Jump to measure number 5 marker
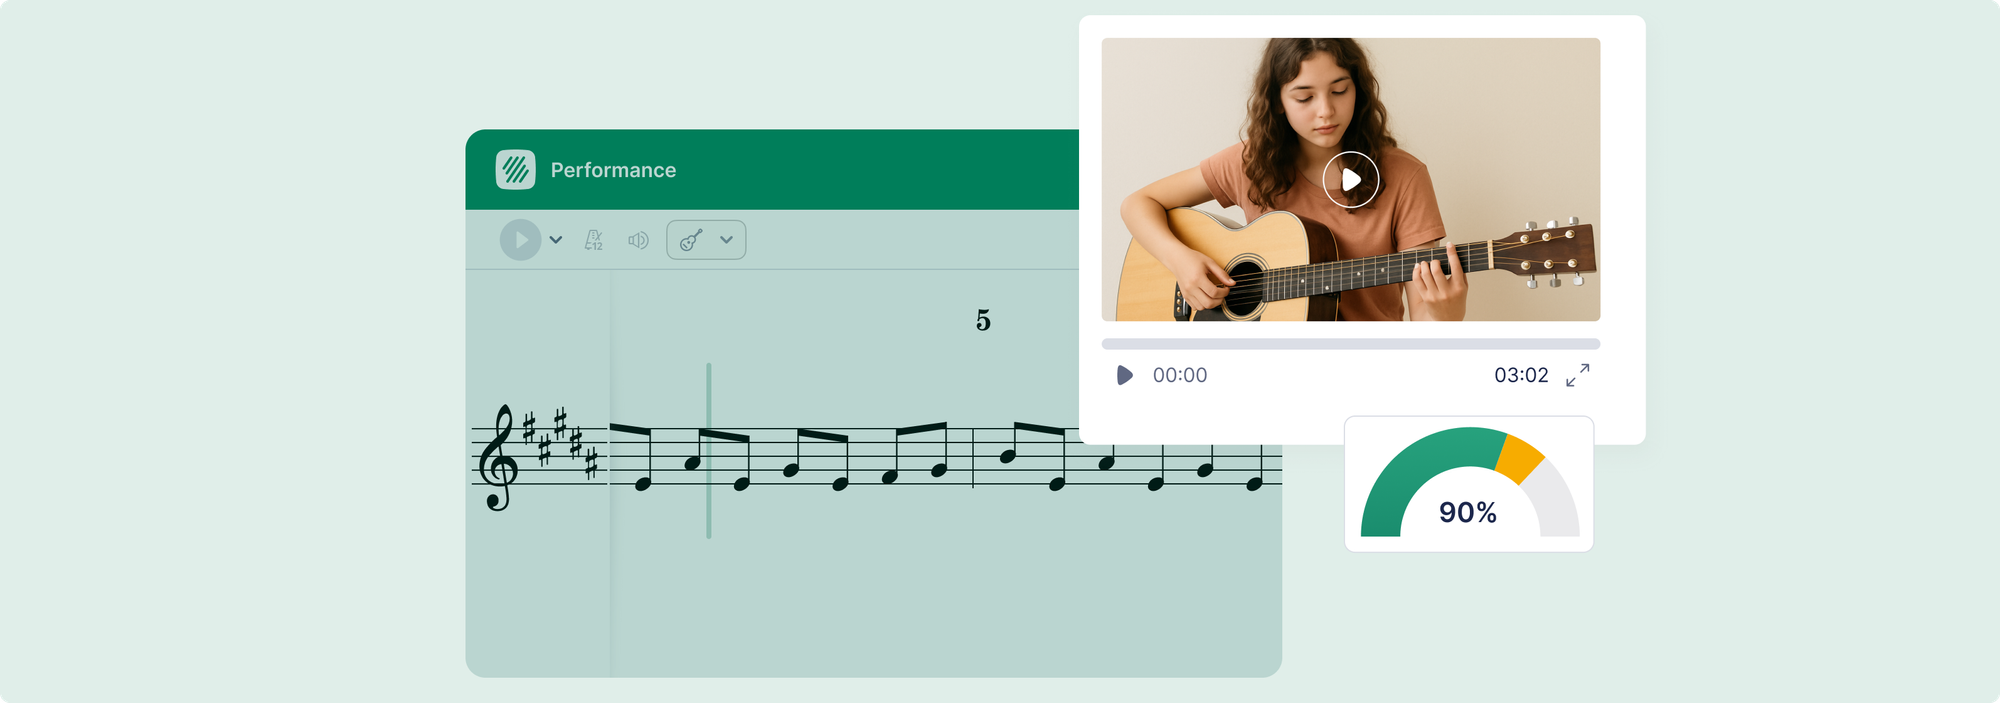 (x=983, y=321)
